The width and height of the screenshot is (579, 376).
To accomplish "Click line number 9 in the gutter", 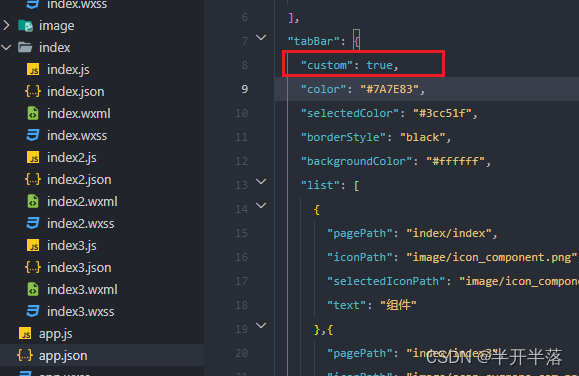I will tap(244, 89).
